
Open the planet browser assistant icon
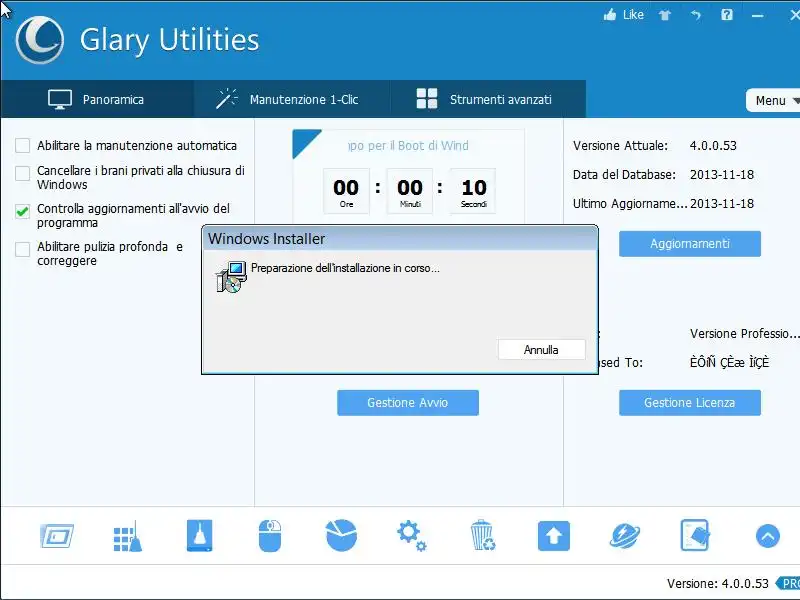coord(624,536)
